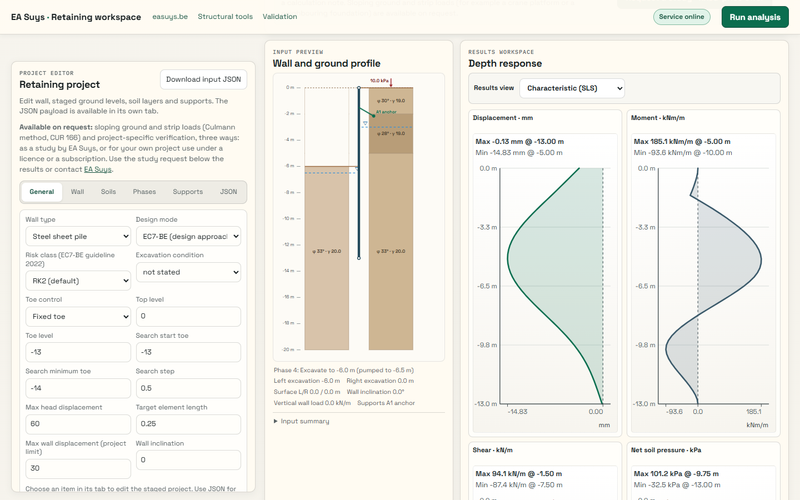This screenshot has width=800, height=500.
Task: Click the A1 anchor label in profile
Action: 386,112
